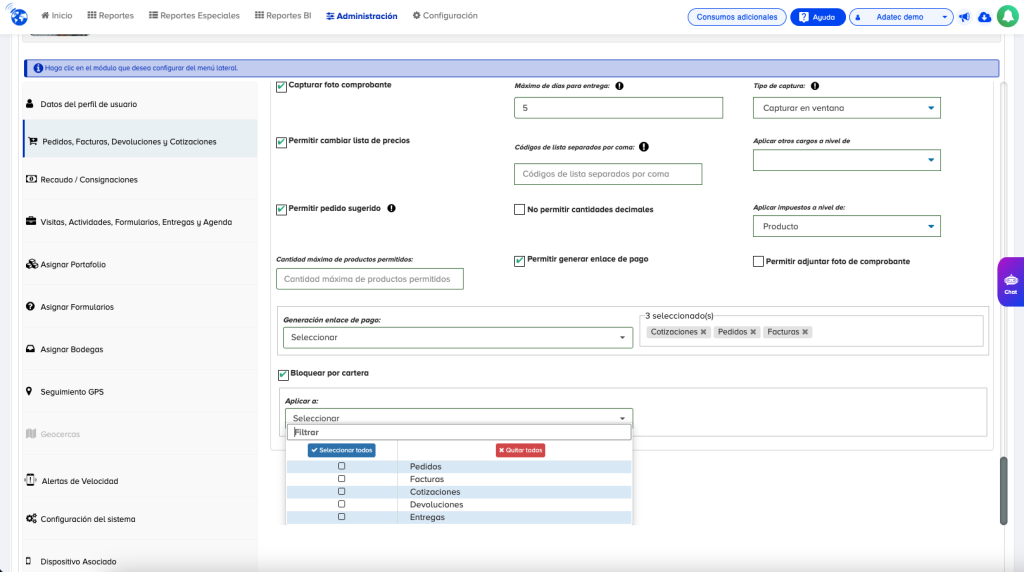Open the megaphone announcements icon
This screenshot has width=1024, height=572.
tap(965, 17)
